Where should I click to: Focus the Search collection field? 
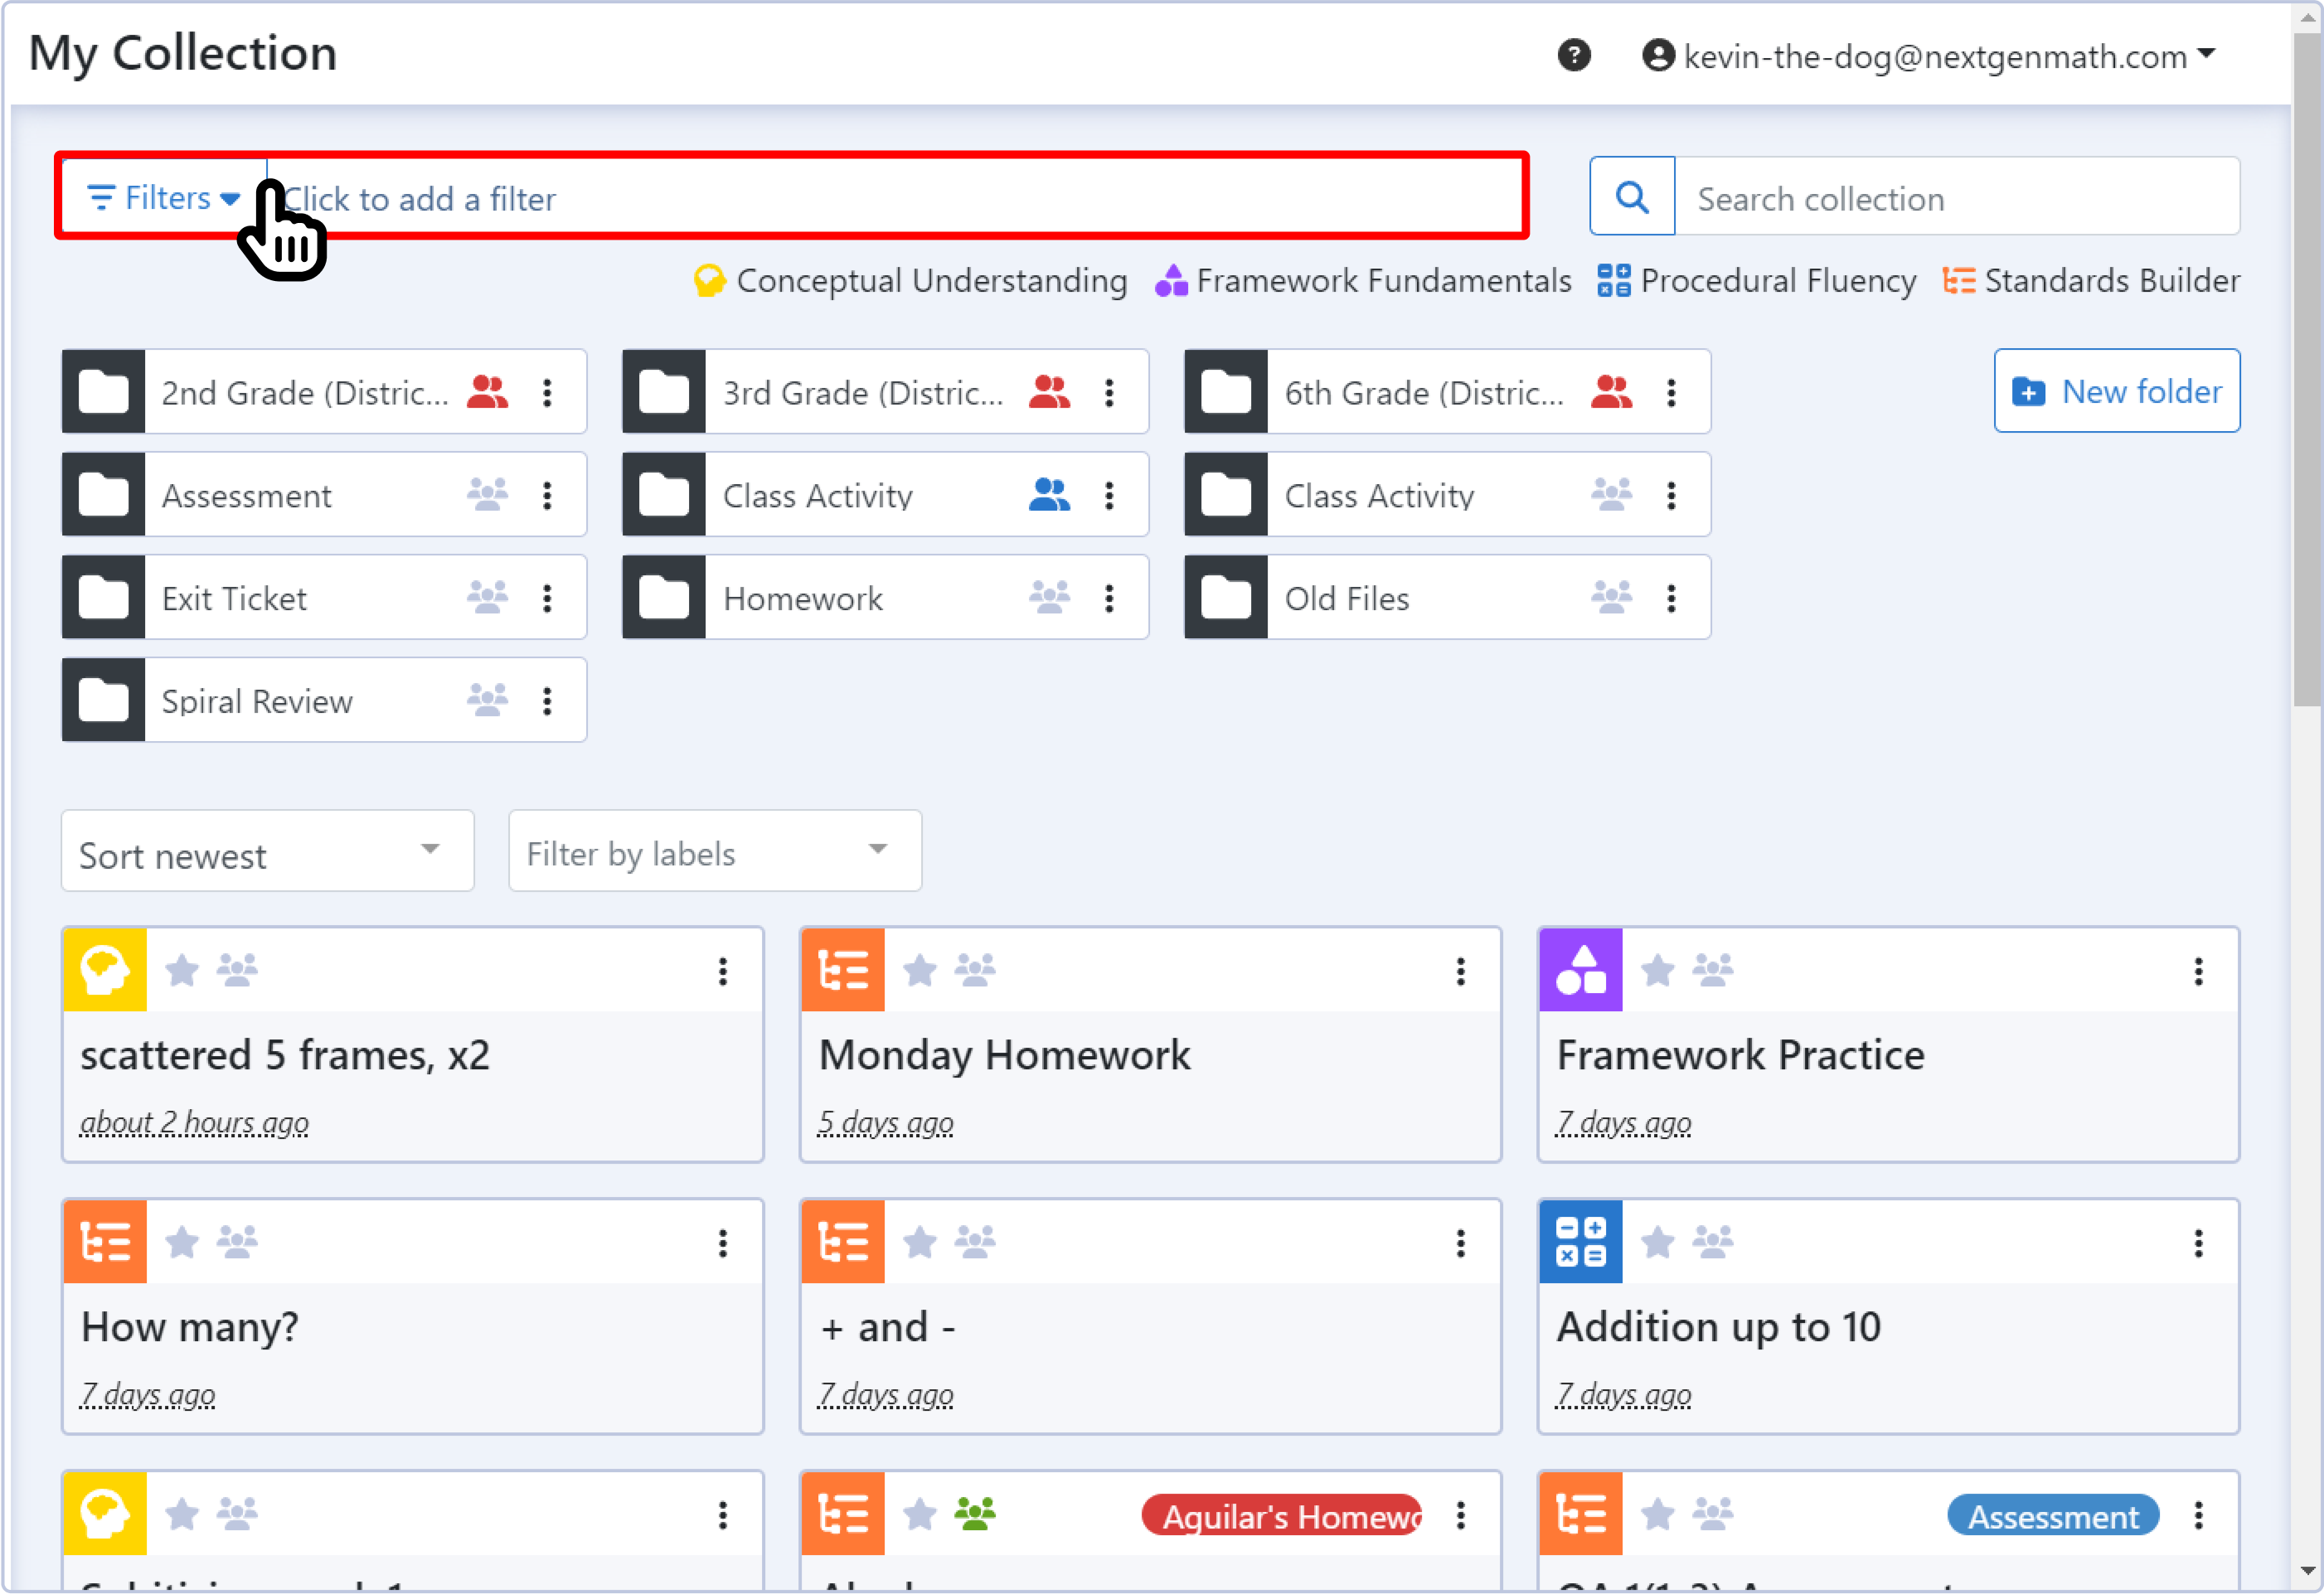tap(1957, 197)
